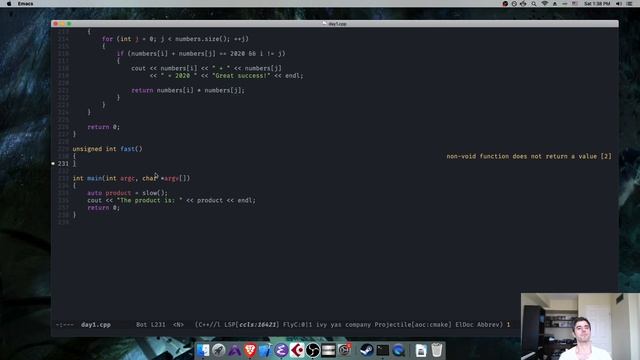Viewport: 640px width, 360px height.
Task: Open the Dock app with red badge
Action: point(344,350)
